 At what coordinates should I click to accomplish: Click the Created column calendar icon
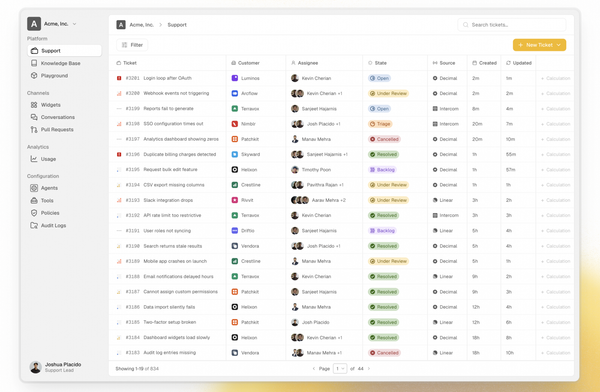[x=474, y=63]
